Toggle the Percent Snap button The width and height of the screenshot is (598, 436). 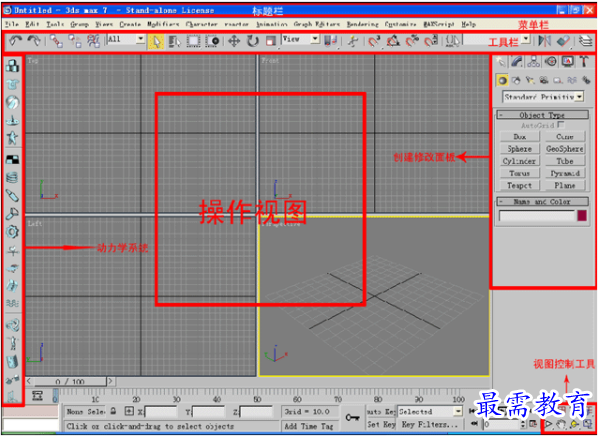tap(412, 41)
